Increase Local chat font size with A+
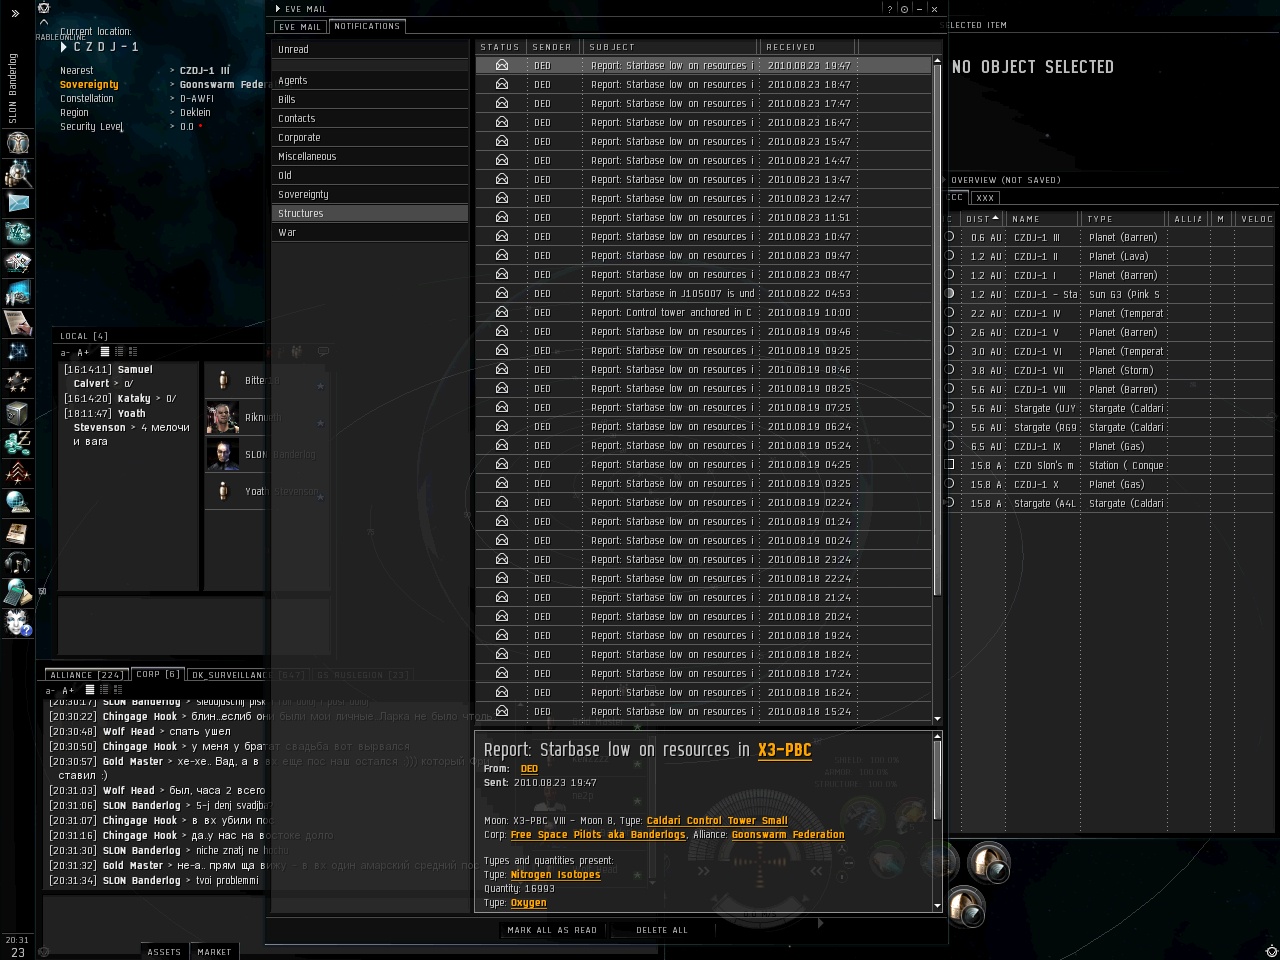This screenshot has width=1280, height=960. [83, 352]
